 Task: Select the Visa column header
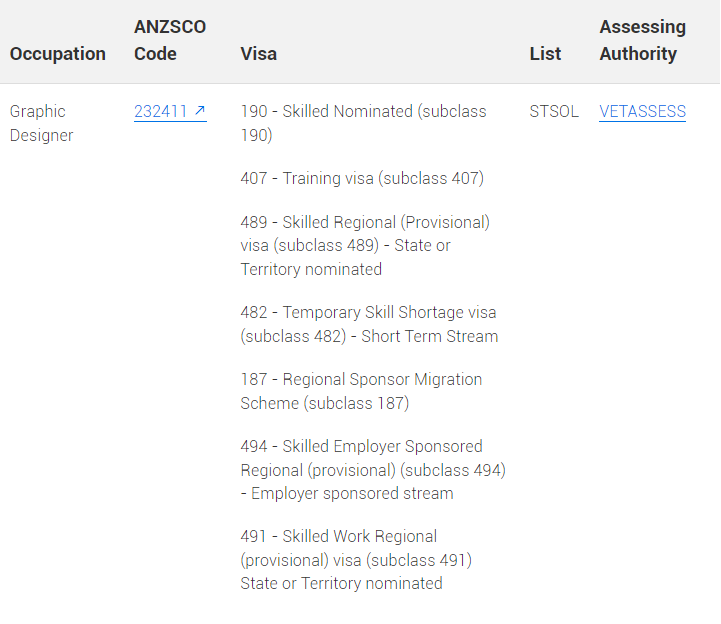[x=258, y=54]
